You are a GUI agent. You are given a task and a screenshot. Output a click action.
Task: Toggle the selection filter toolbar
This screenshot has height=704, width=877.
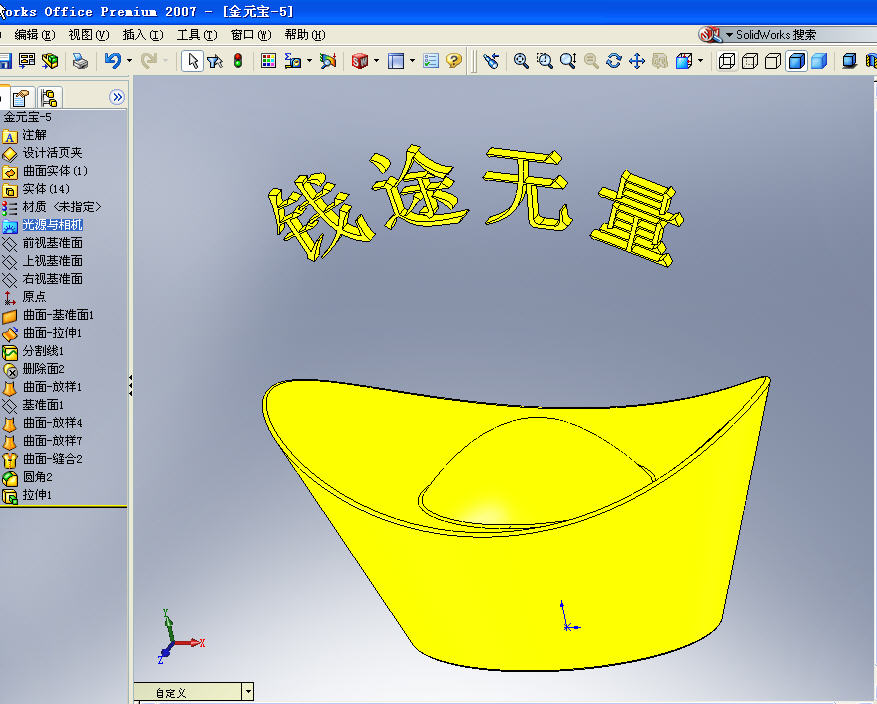tap(215, 60)
